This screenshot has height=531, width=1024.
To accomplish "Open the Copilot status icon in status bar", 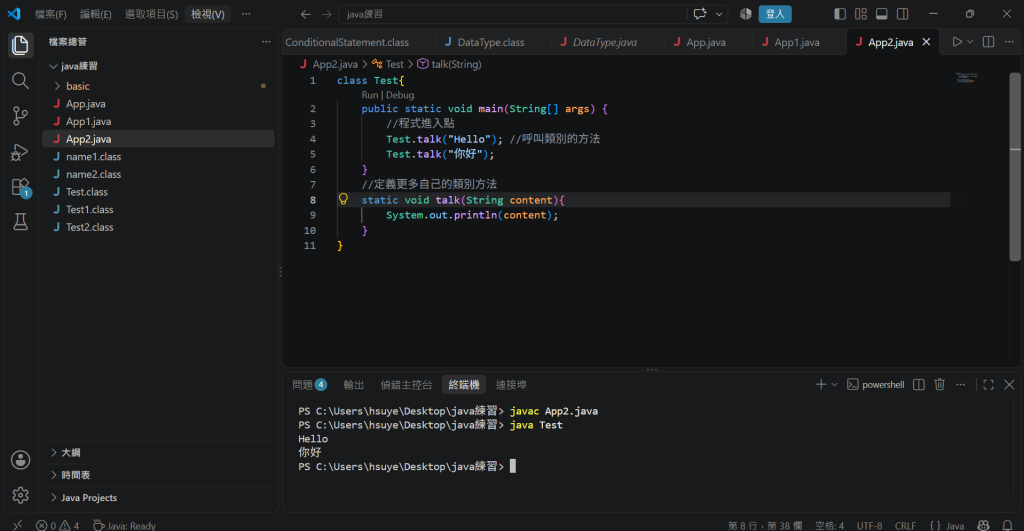I will click(984, 525).
